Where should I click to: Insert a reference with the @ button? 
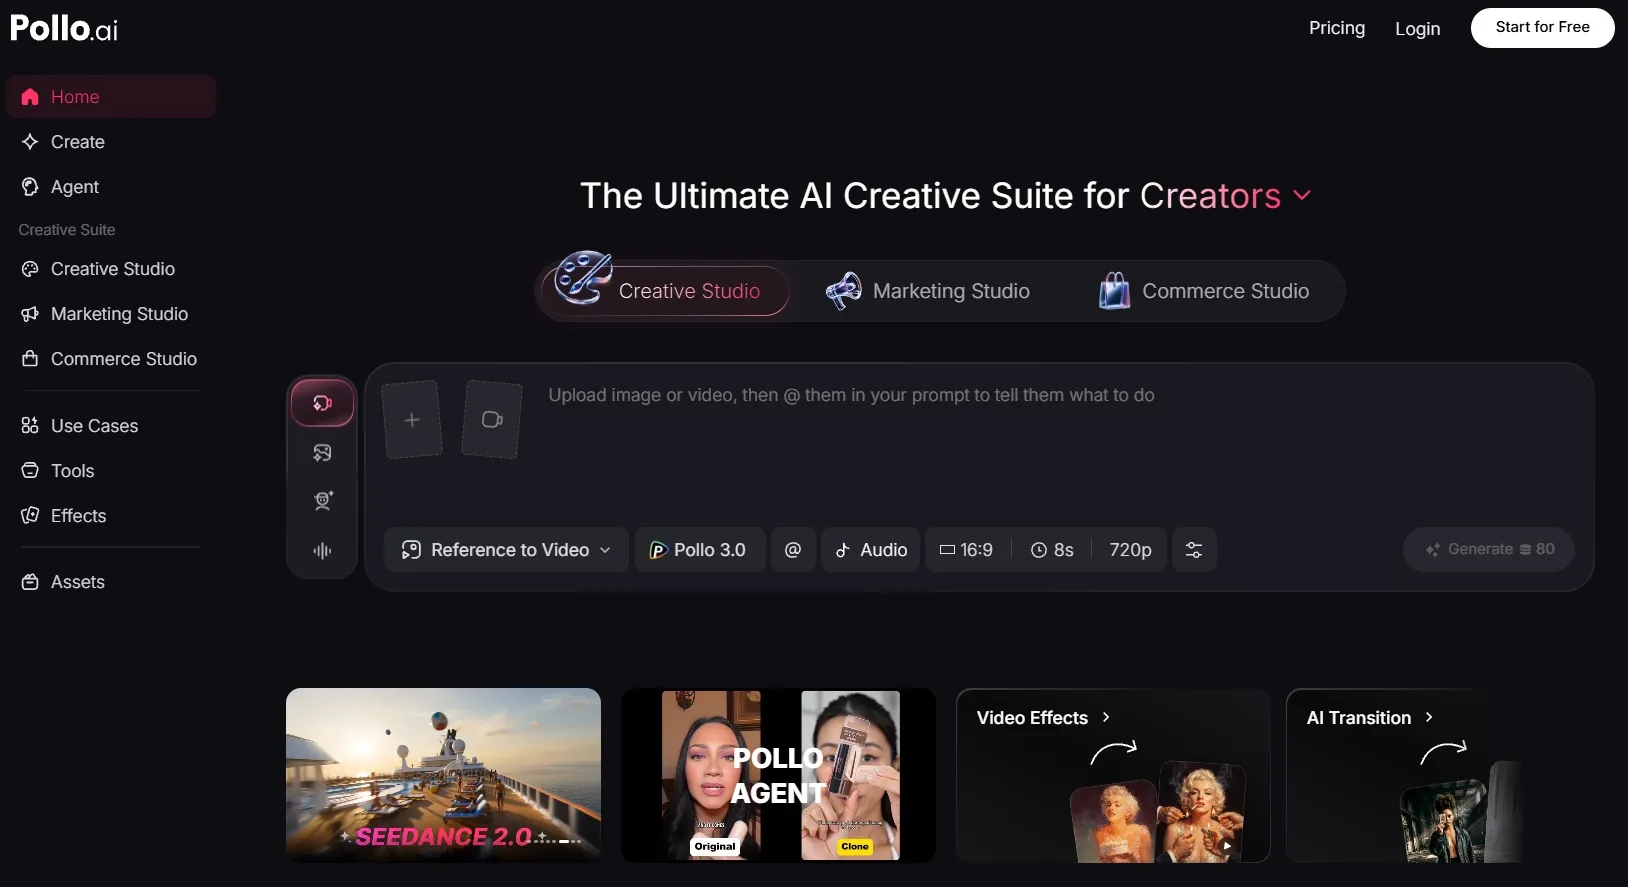pyautogui.click(x=793, y=550)
